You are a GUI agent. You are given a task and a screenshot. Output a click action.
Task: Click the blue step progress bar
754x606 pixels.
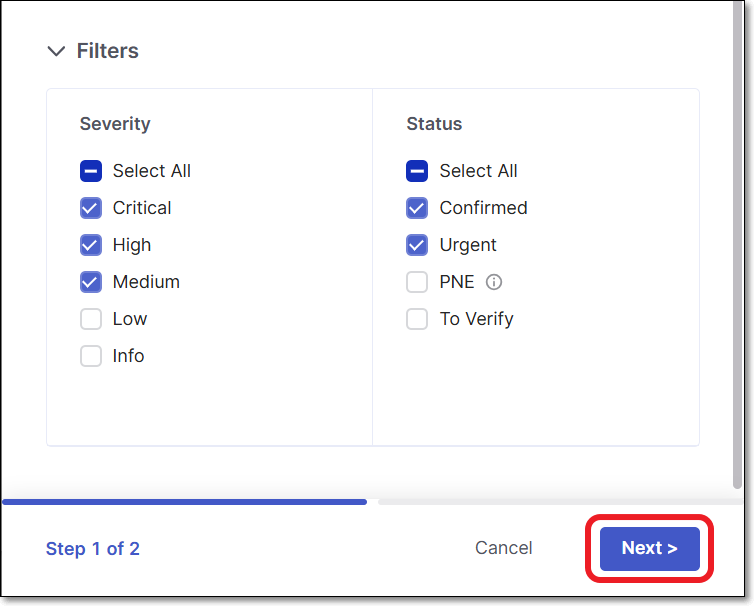(x=185, y=501)
